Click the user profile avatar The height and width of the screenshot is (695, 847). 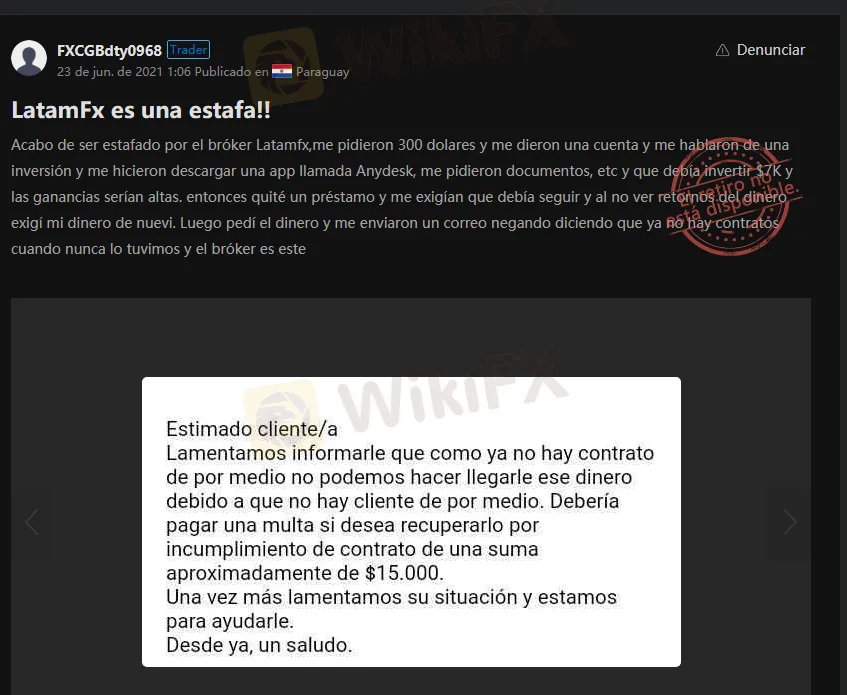[x=29, y=58]
